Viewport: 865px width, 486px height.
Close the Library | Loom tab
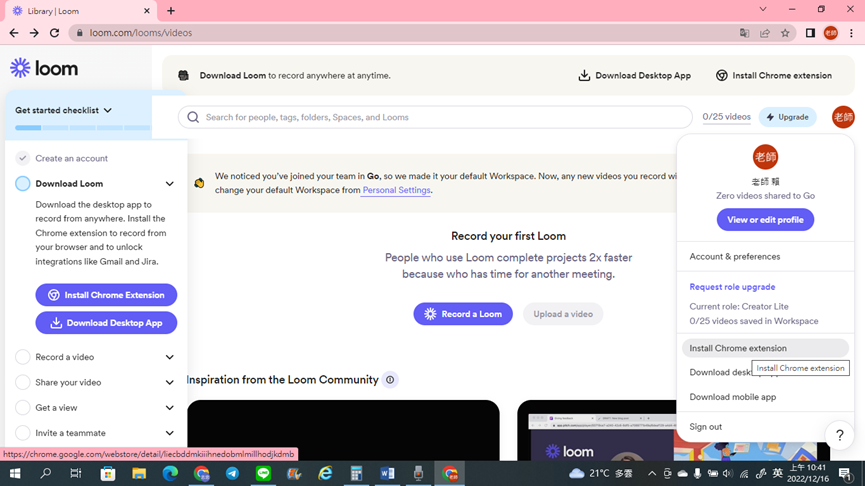[x=147, y=10]
